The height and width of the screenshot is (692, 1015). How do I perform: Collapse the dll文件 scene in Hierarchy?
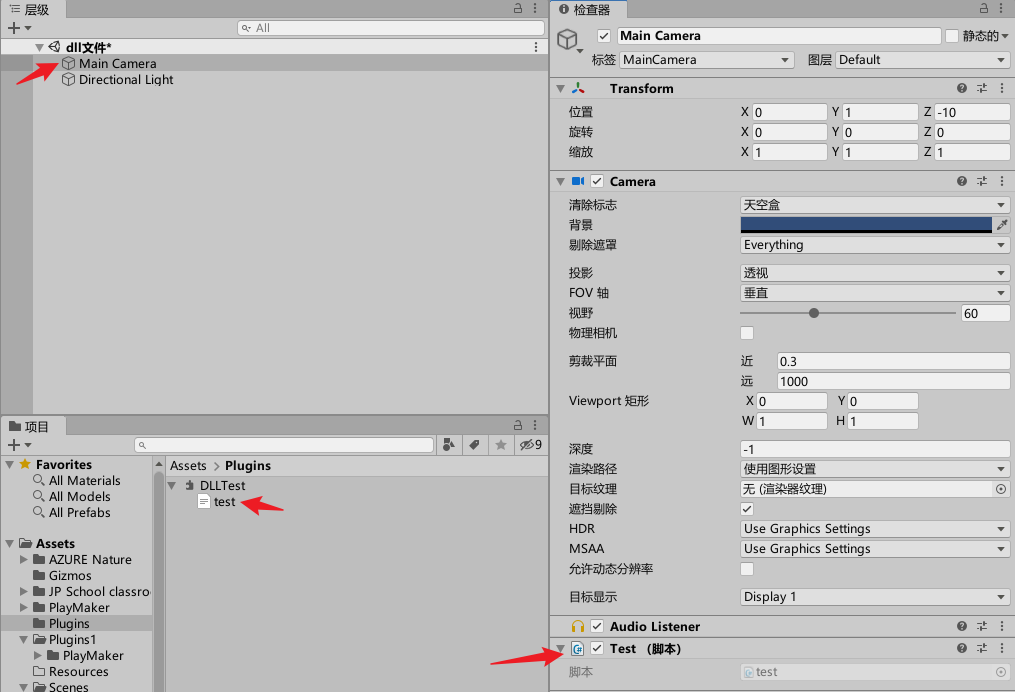click(39, 47)
